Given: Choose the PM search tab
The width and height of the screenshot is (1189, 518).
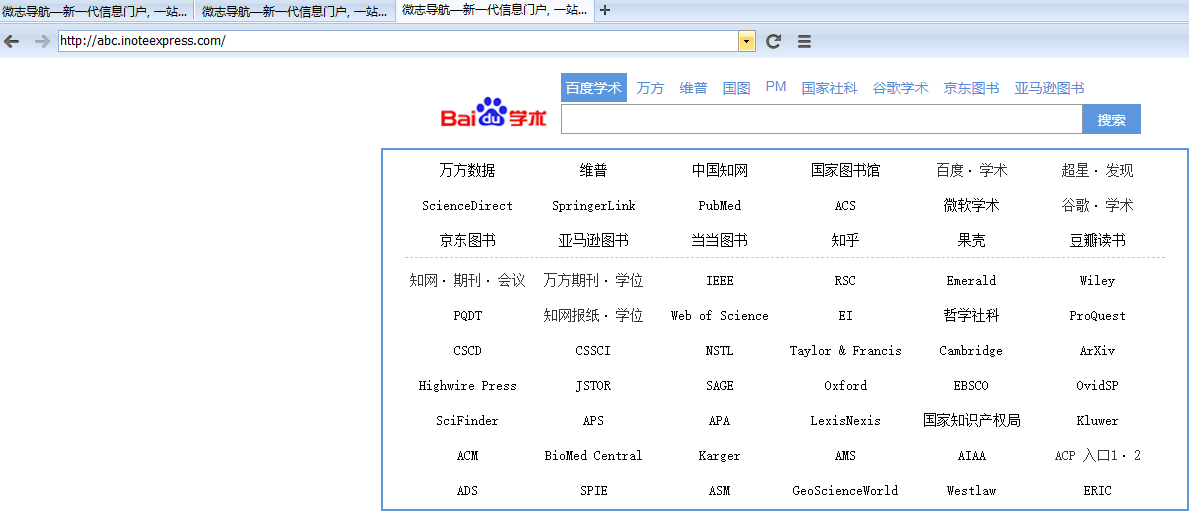Looking at the screenshot, I should pyautogui.click(x=776, y=86).
